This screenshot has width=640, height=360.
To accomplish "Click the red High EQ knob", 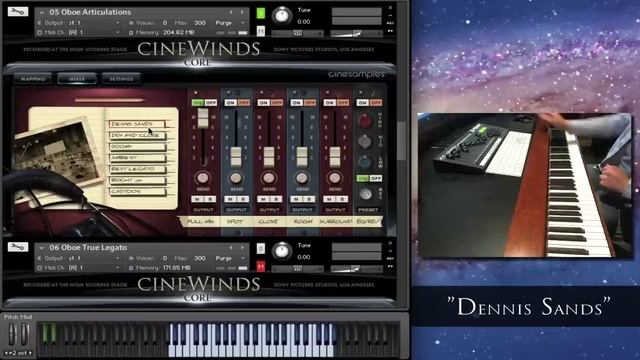I will click(364, 120).
